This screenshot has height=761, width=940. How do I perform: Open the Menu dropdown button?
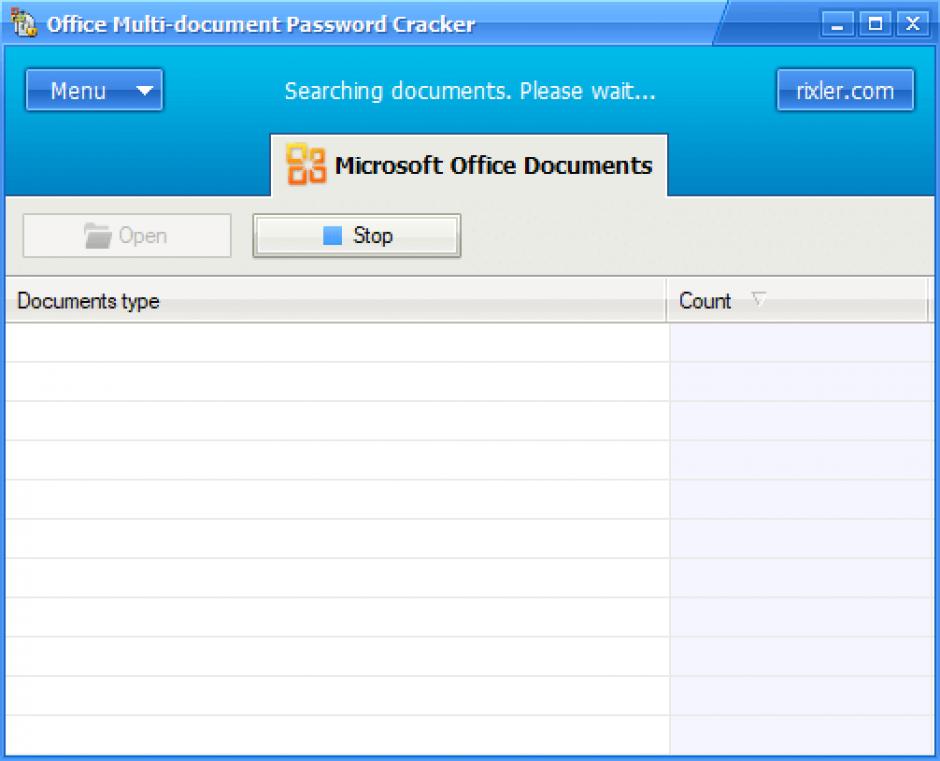94,91
